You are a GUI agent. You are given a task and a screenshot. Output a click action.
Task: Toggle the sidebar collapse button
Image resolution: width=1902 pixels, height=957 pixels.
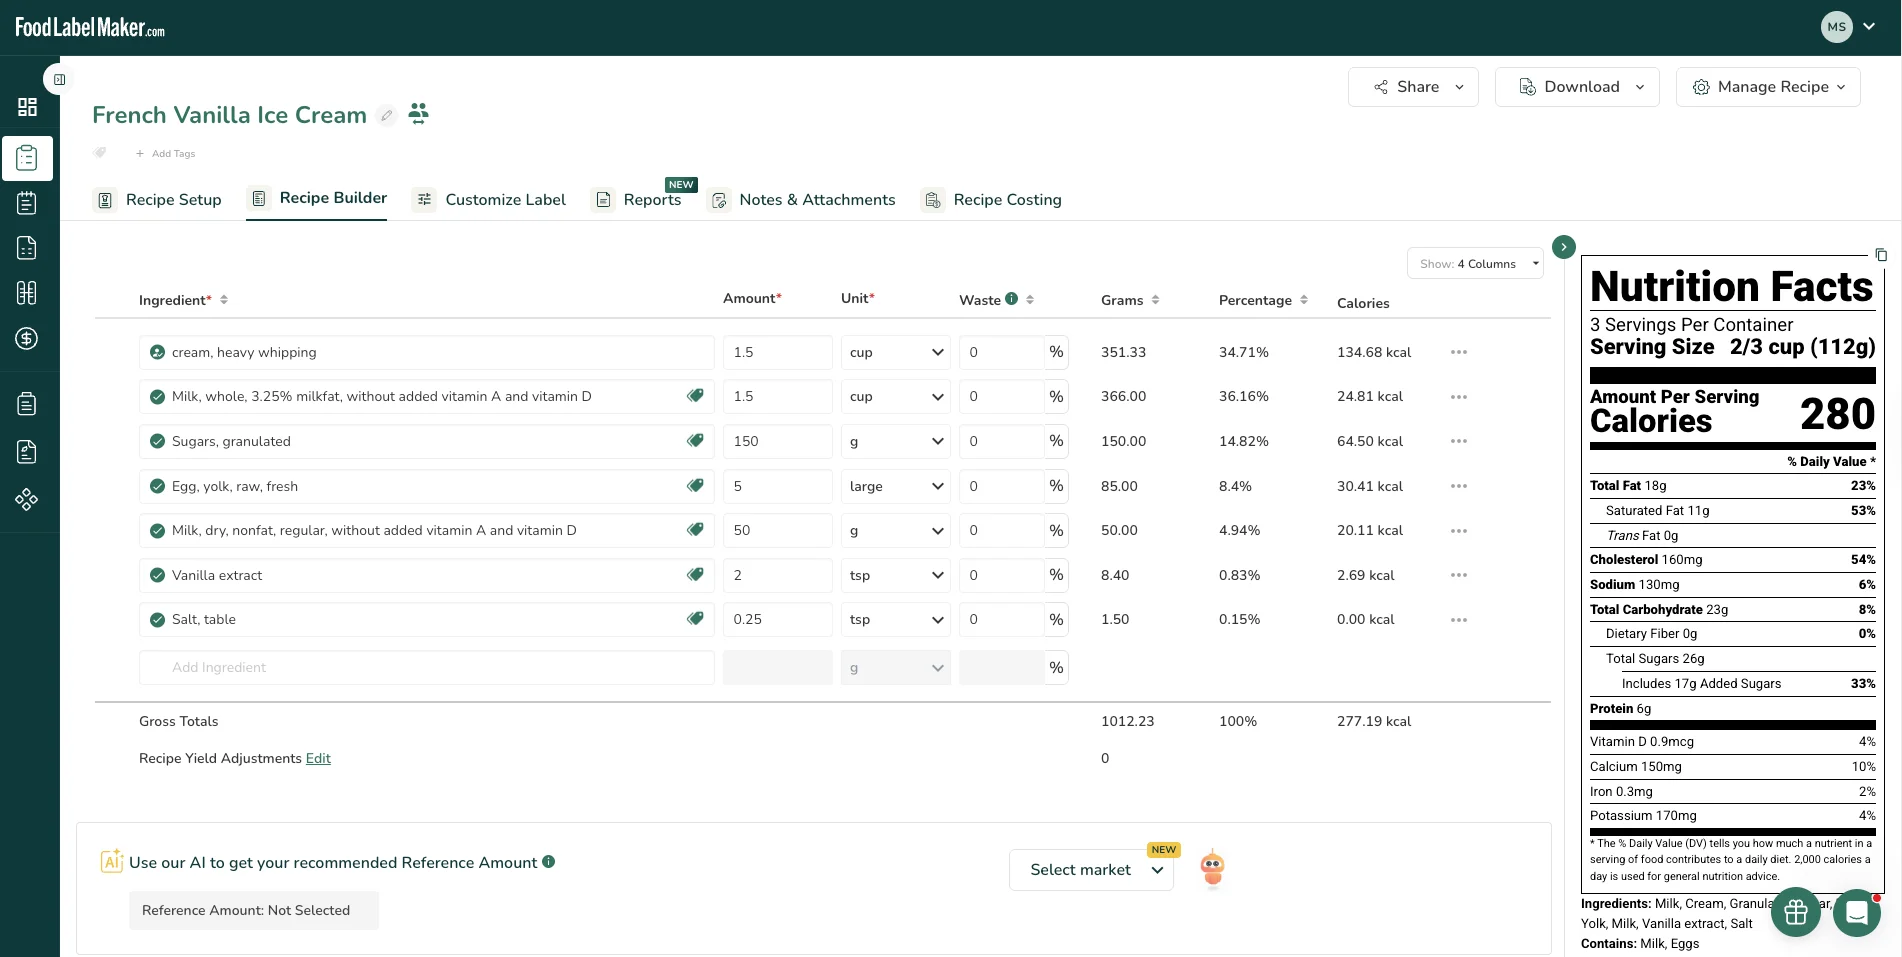[x=59, y=79]
